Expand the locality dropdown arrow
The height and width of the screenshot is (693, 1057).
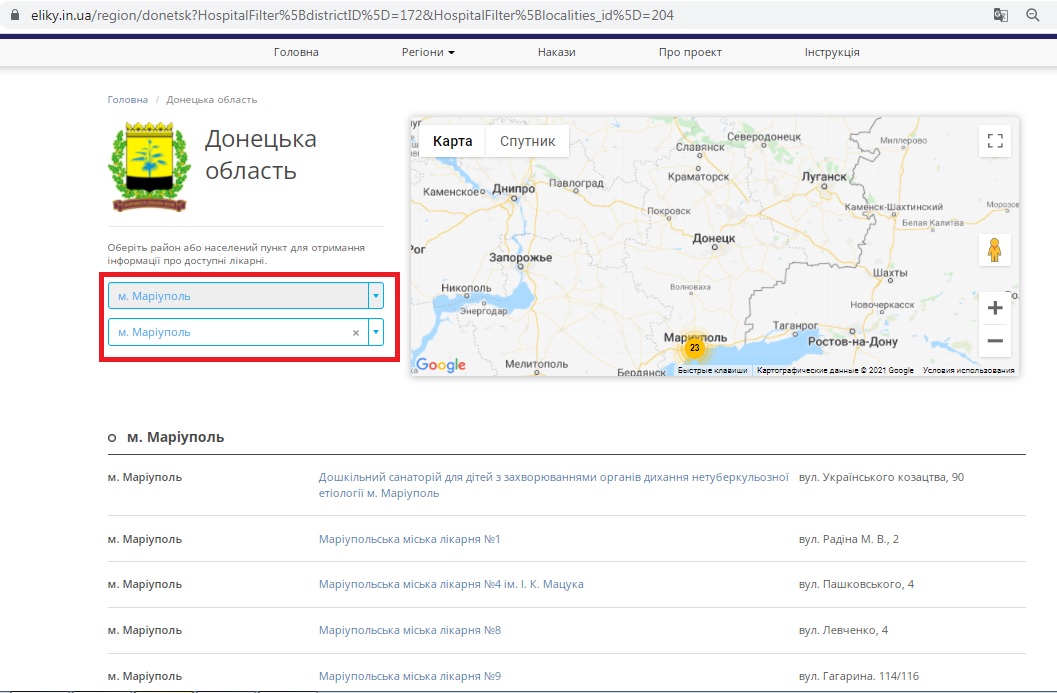pos(376,332)
